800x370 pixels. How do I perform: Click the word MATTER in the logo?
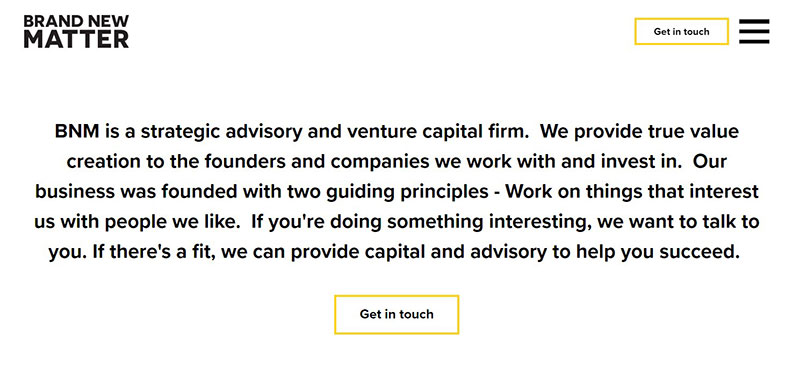coord(77,39)
